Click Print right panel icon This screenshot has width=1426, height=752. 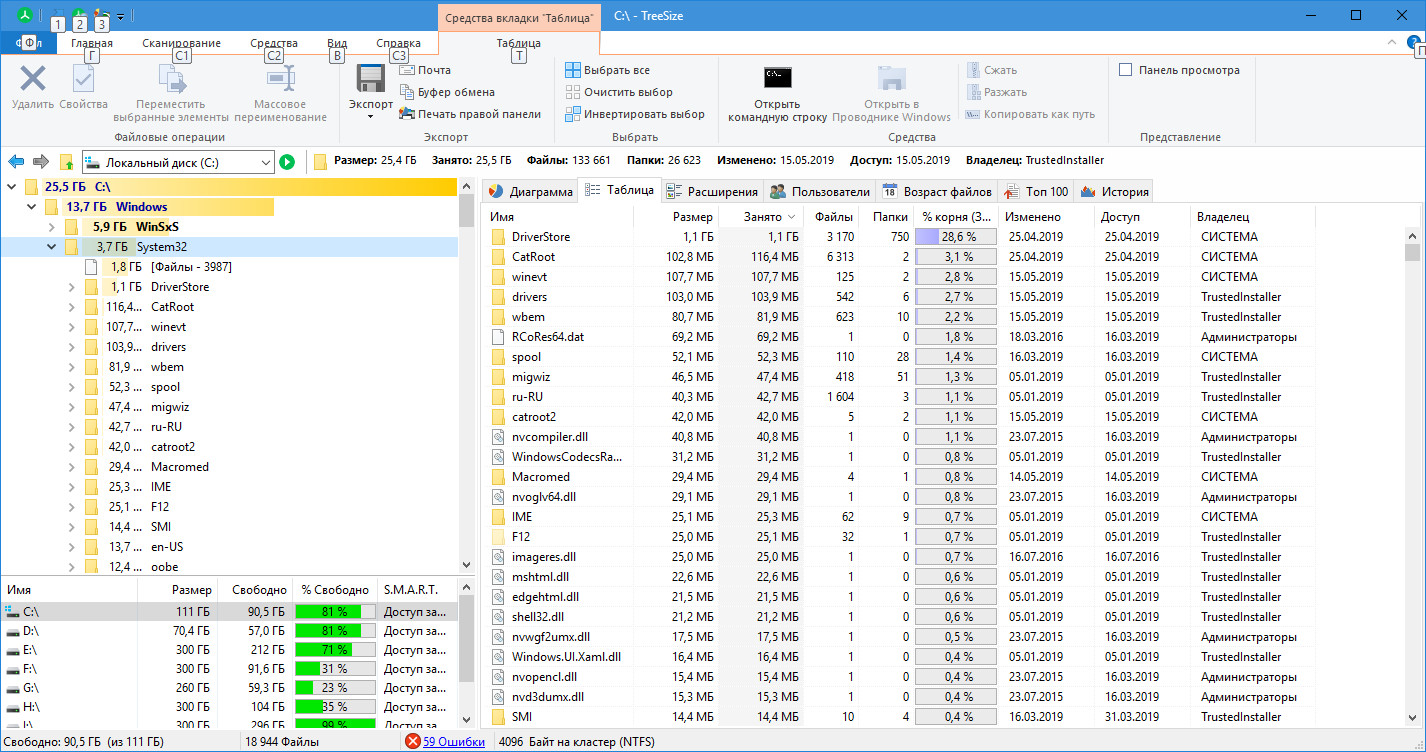pyautogui.click(x=407, y=114)
